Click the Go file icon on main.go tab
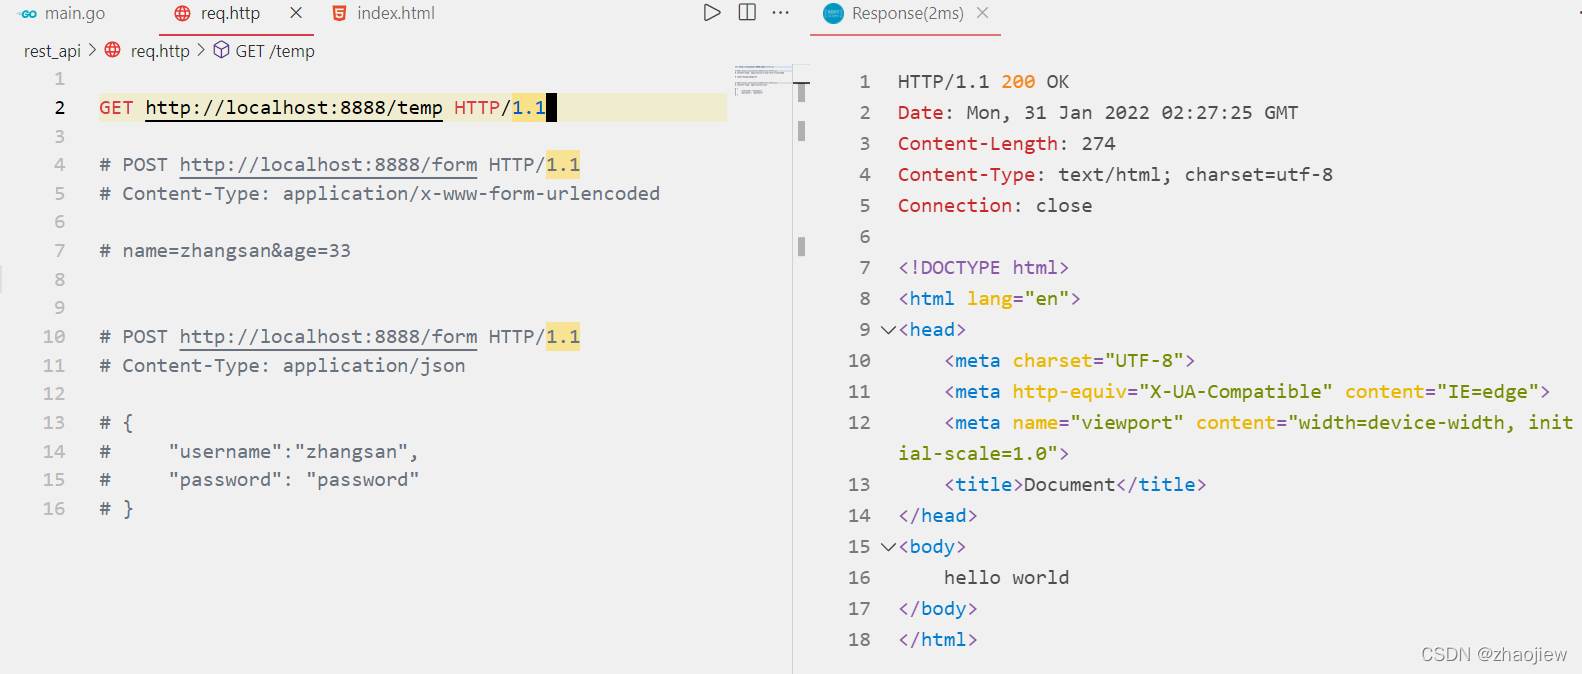 pyautogui.click(x=28, y=14)
